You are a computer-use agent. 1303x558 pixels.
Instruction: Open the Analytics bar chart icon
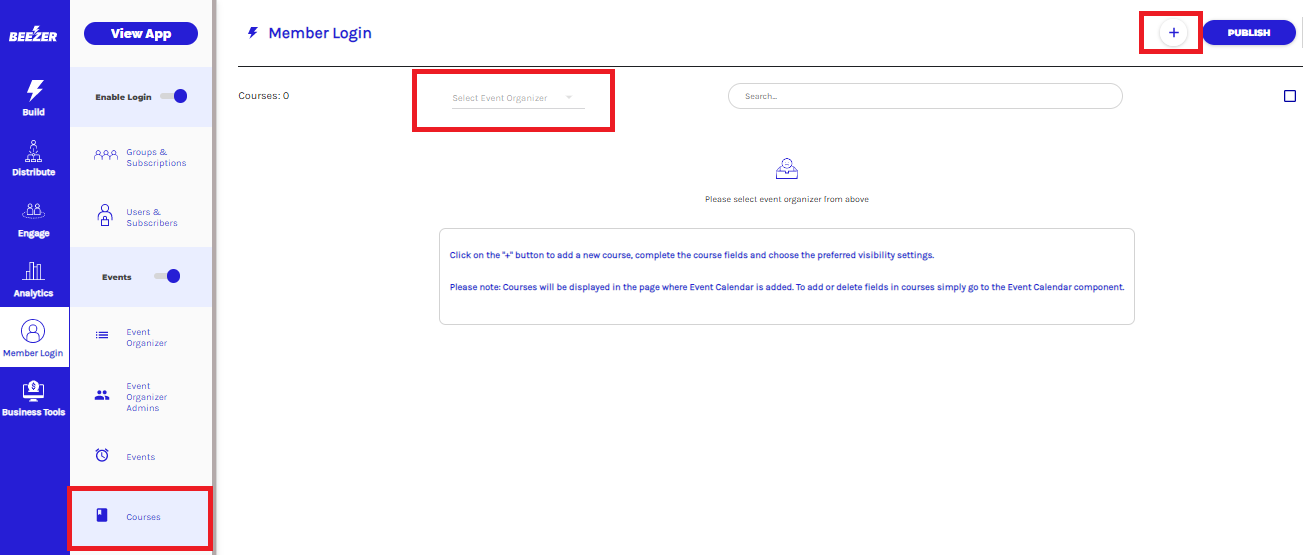pos(34,271)
